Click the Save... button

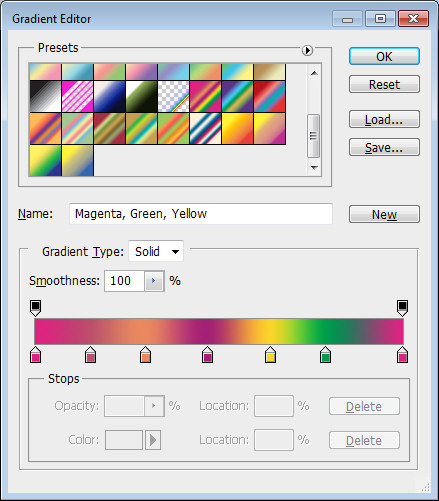click(x=384, y=147)
